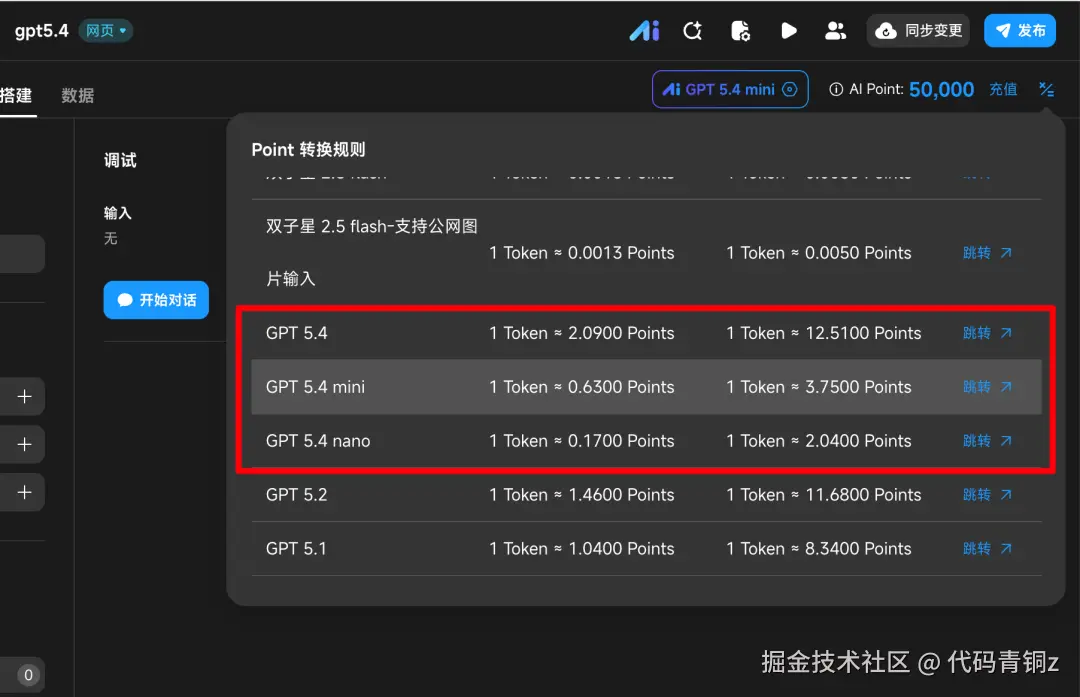
Task: Open the collaborators people icon
Action: pyautogui.click(x=835, y=30)
